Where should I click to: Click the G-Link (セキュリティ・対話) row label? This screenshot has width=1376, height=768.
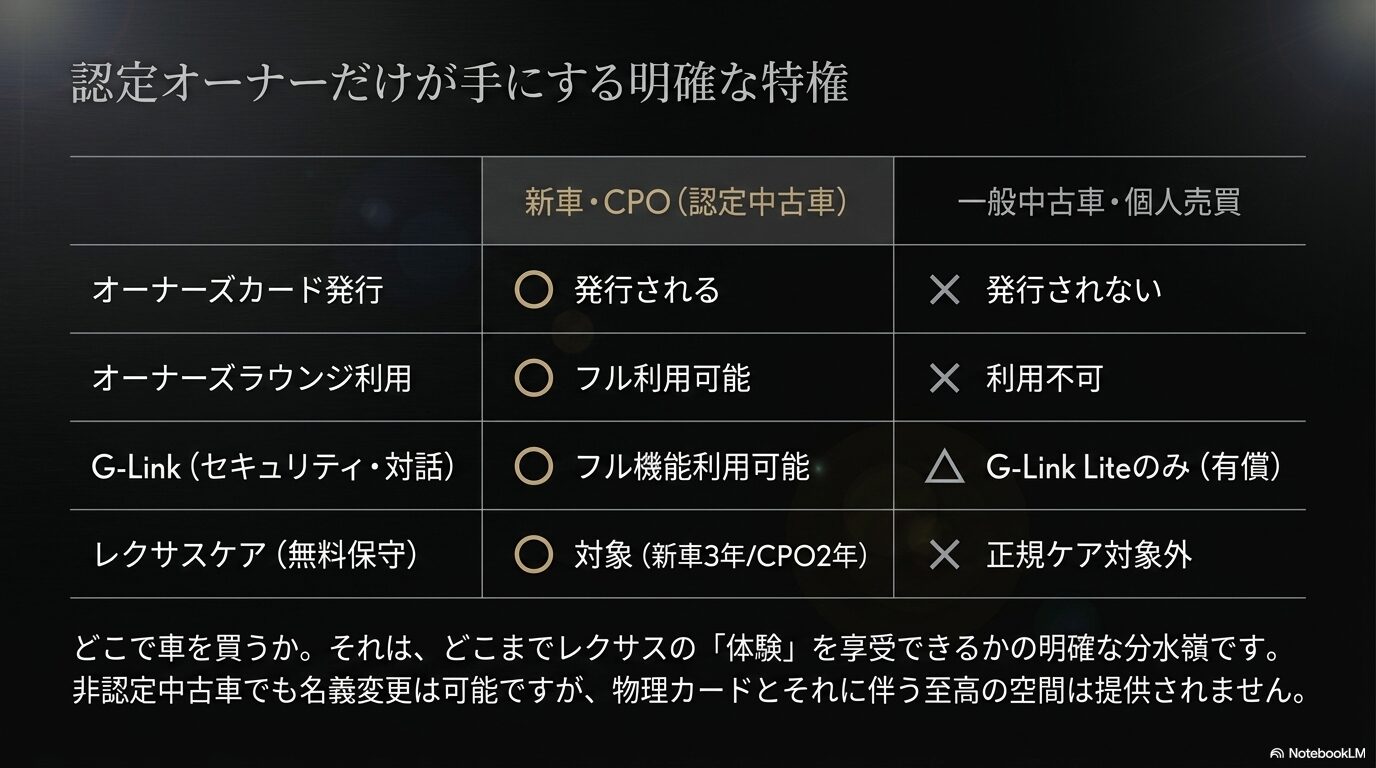273,466
